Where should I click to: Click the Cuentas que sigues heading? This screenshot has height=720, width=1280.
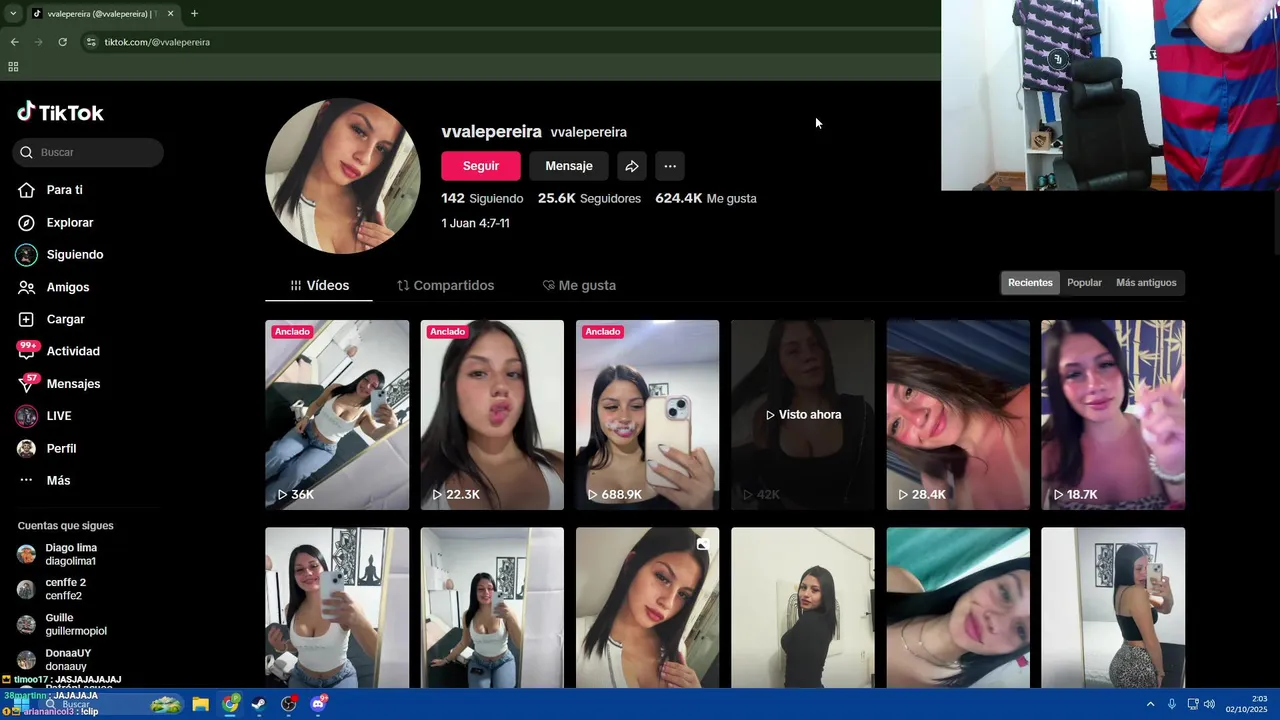tap(65, 525)
